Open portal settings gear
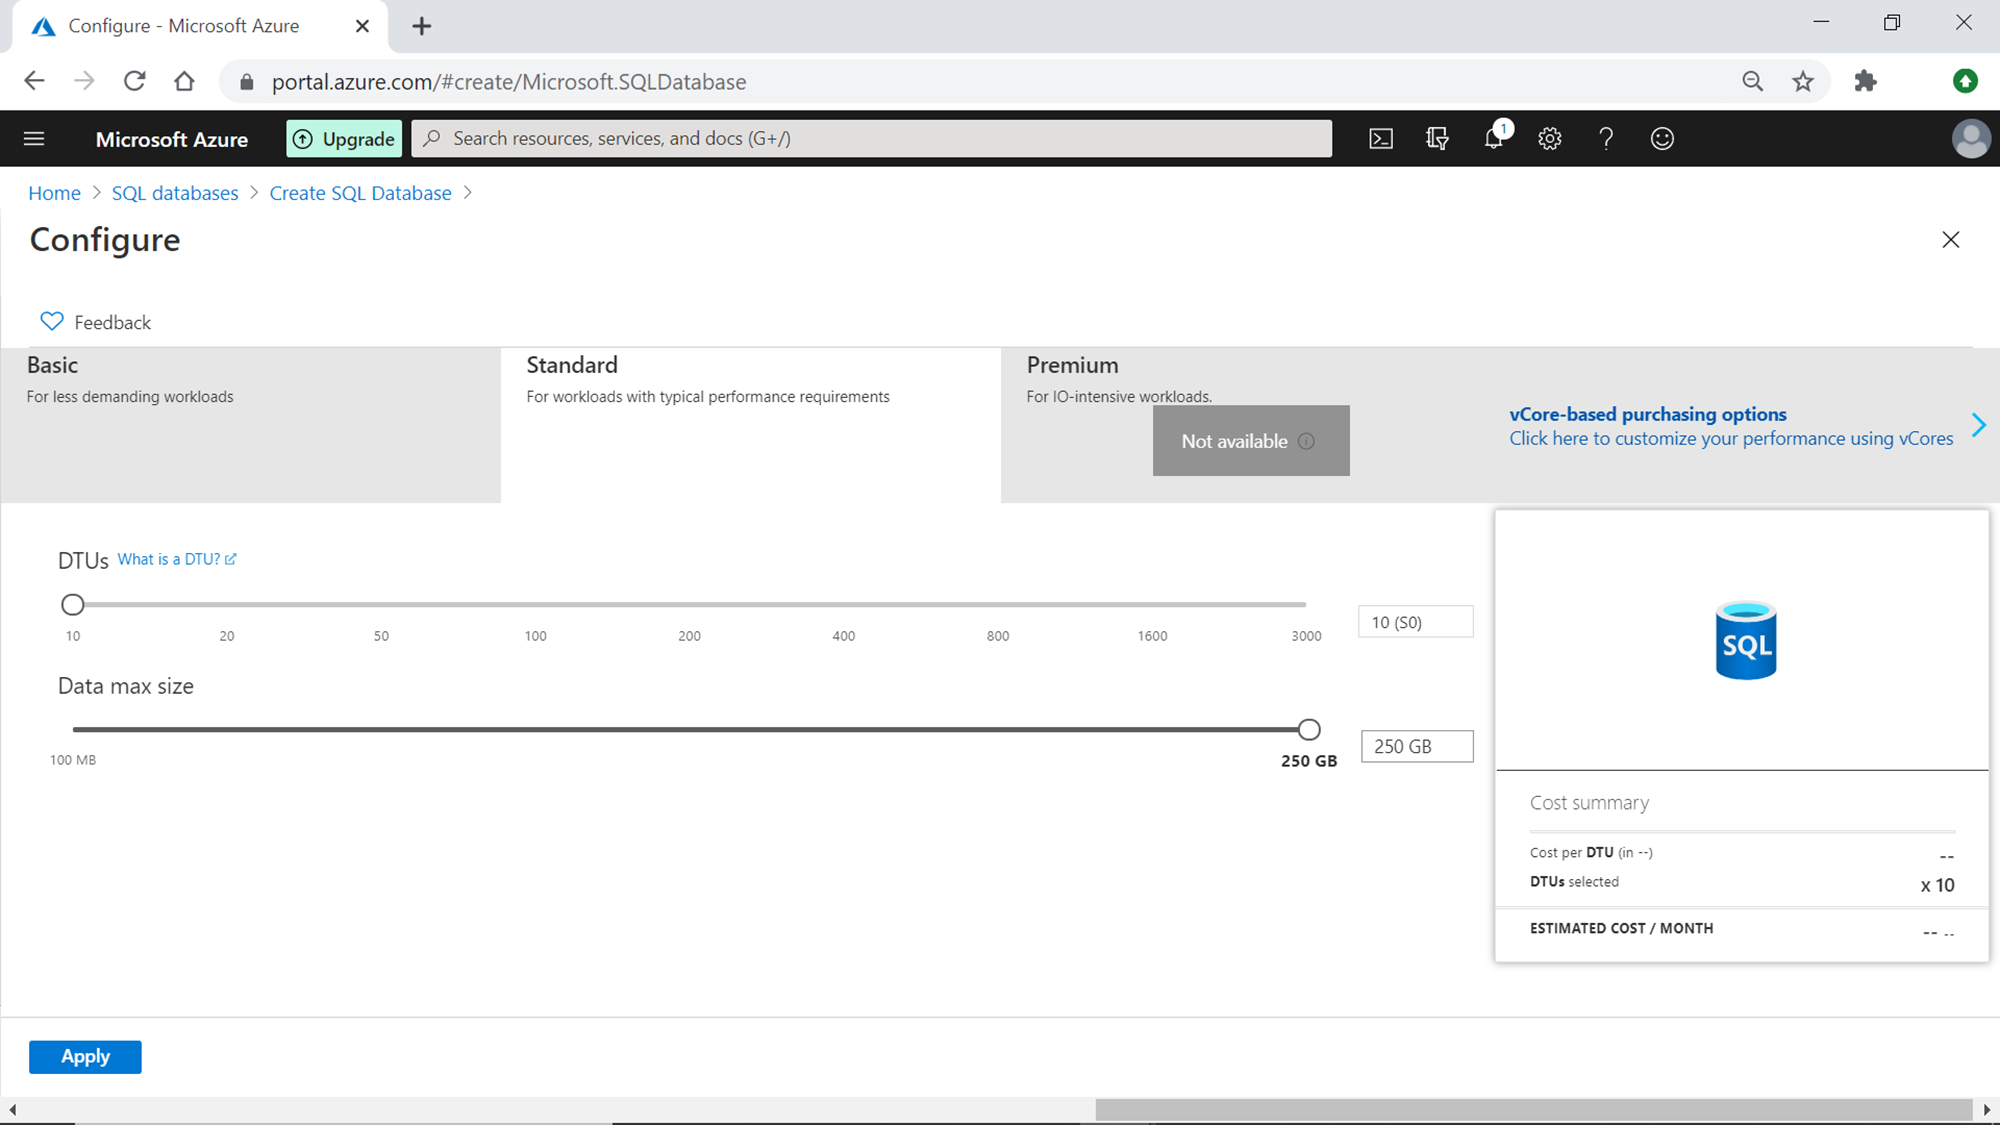 tap(1550, 139)
